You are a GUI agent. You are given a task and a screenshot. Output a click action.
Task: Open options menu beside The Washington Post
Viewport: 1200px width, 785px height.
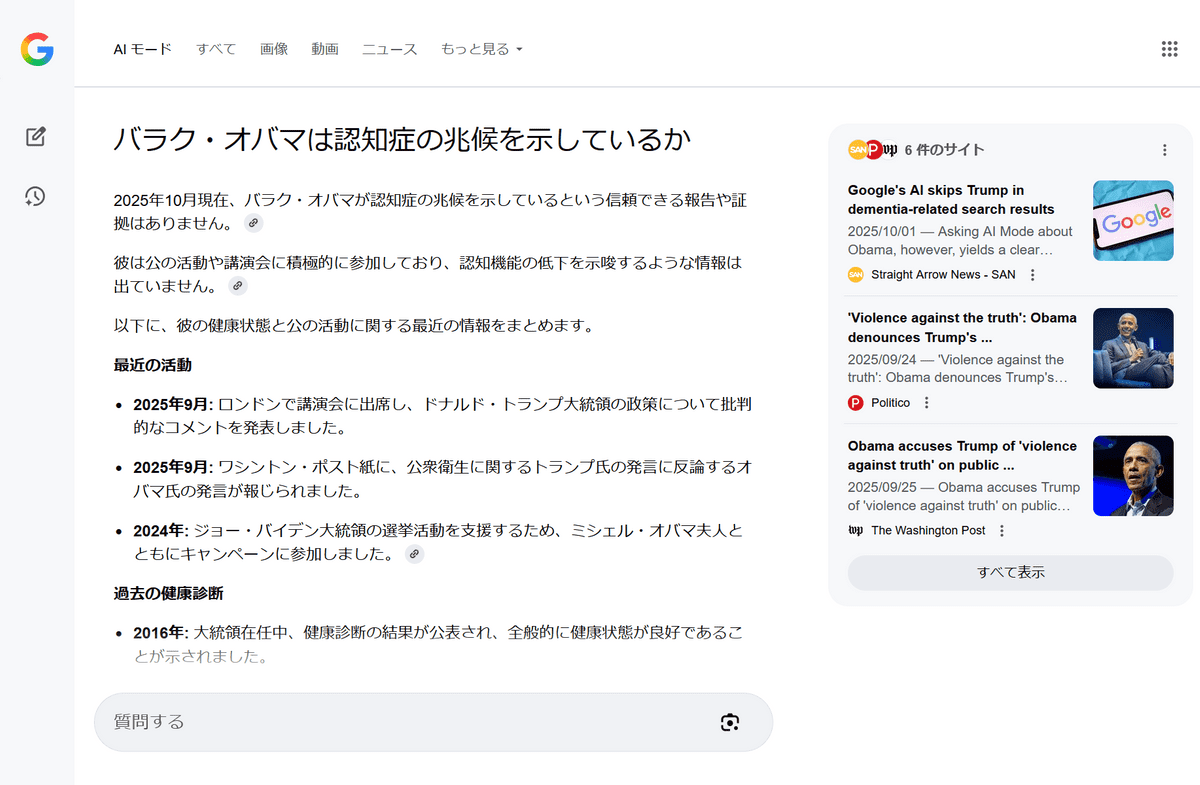(x=1002, y=531)
